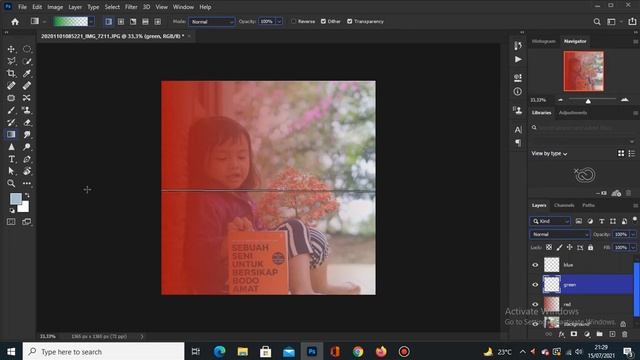Screen dimensions: 640x360
Task: Create a new layer group
Action: (x=599, y=334)
